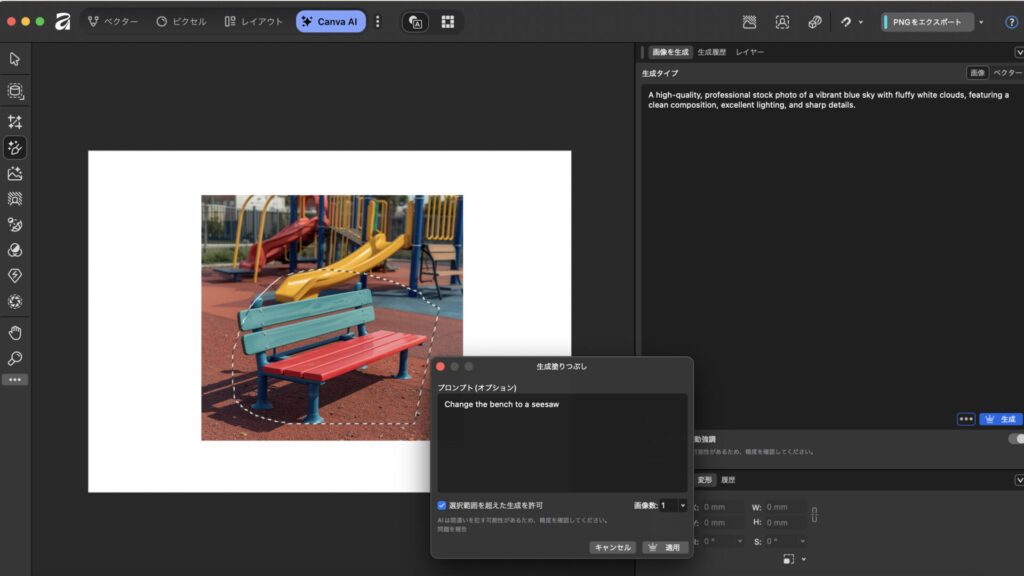Screen dimensions: 1024x576
Task: Click the キャンセル button
Action: pyautogui.click(x=612, y=548)
